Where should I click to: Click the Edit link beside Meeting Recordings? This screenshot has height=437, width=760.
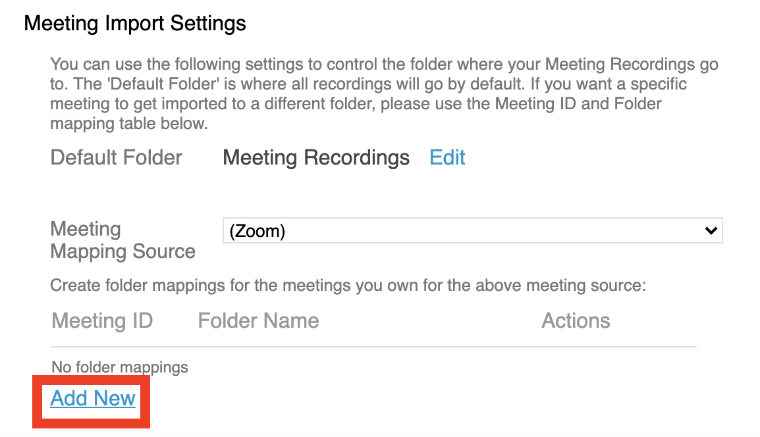point(447,157)
